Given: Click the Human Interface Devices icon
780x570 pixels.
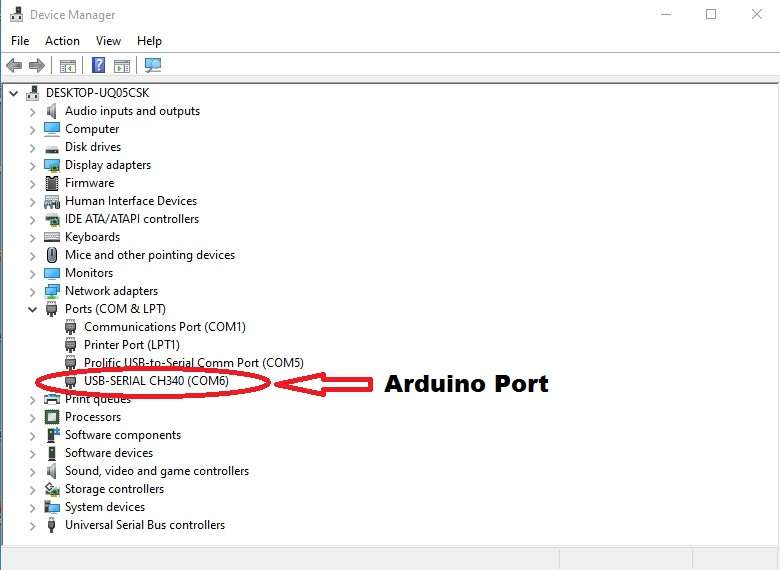Looking at the screenshot, I should click(52, 201).
